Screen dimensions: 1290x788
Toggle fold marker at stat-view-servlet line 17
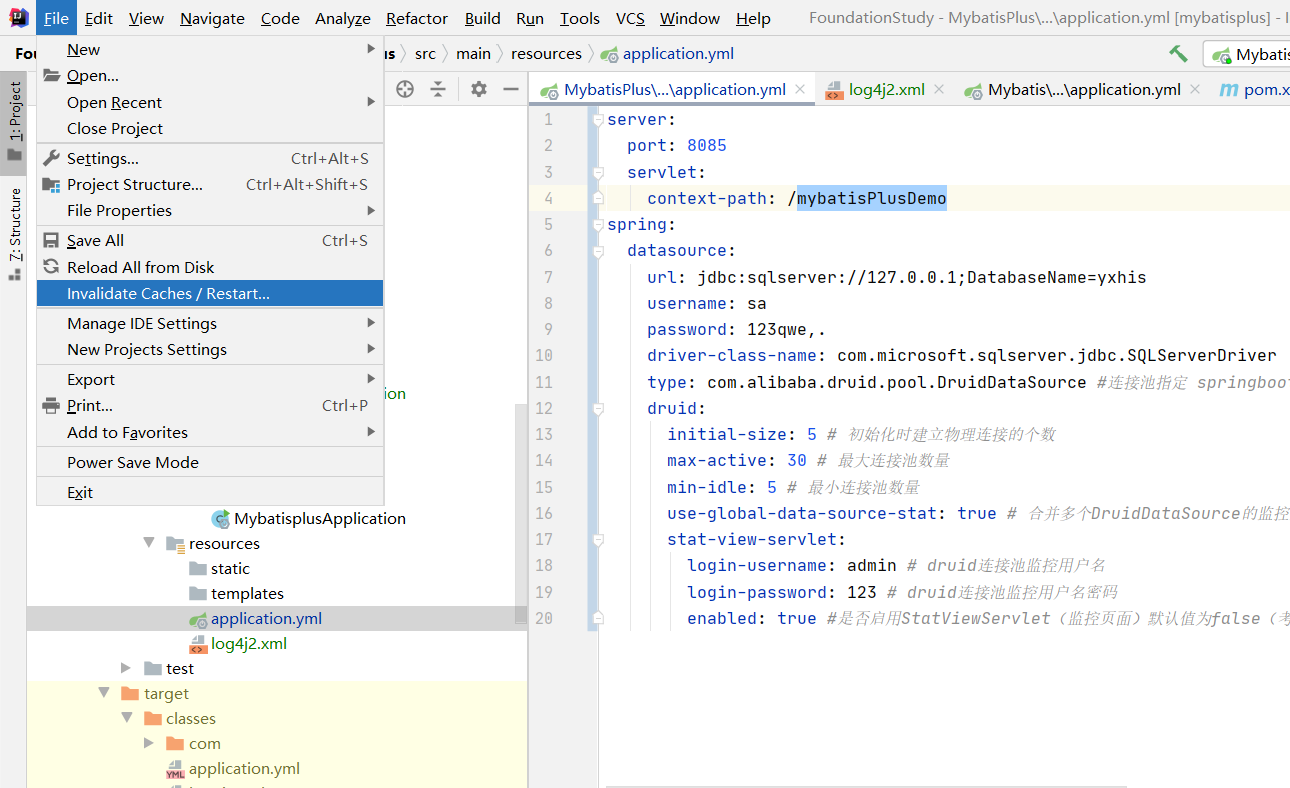point(598,540)
